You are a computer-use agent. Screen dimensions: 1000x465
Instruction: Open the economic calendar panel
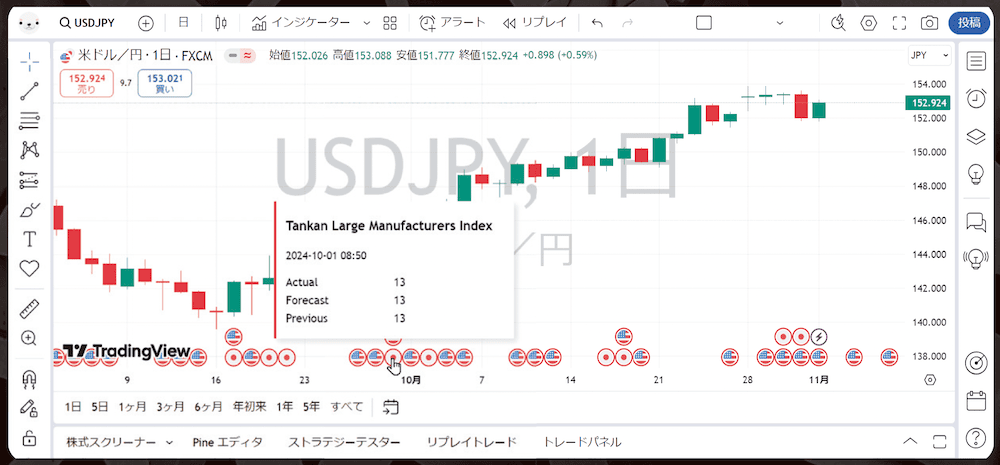976,401
